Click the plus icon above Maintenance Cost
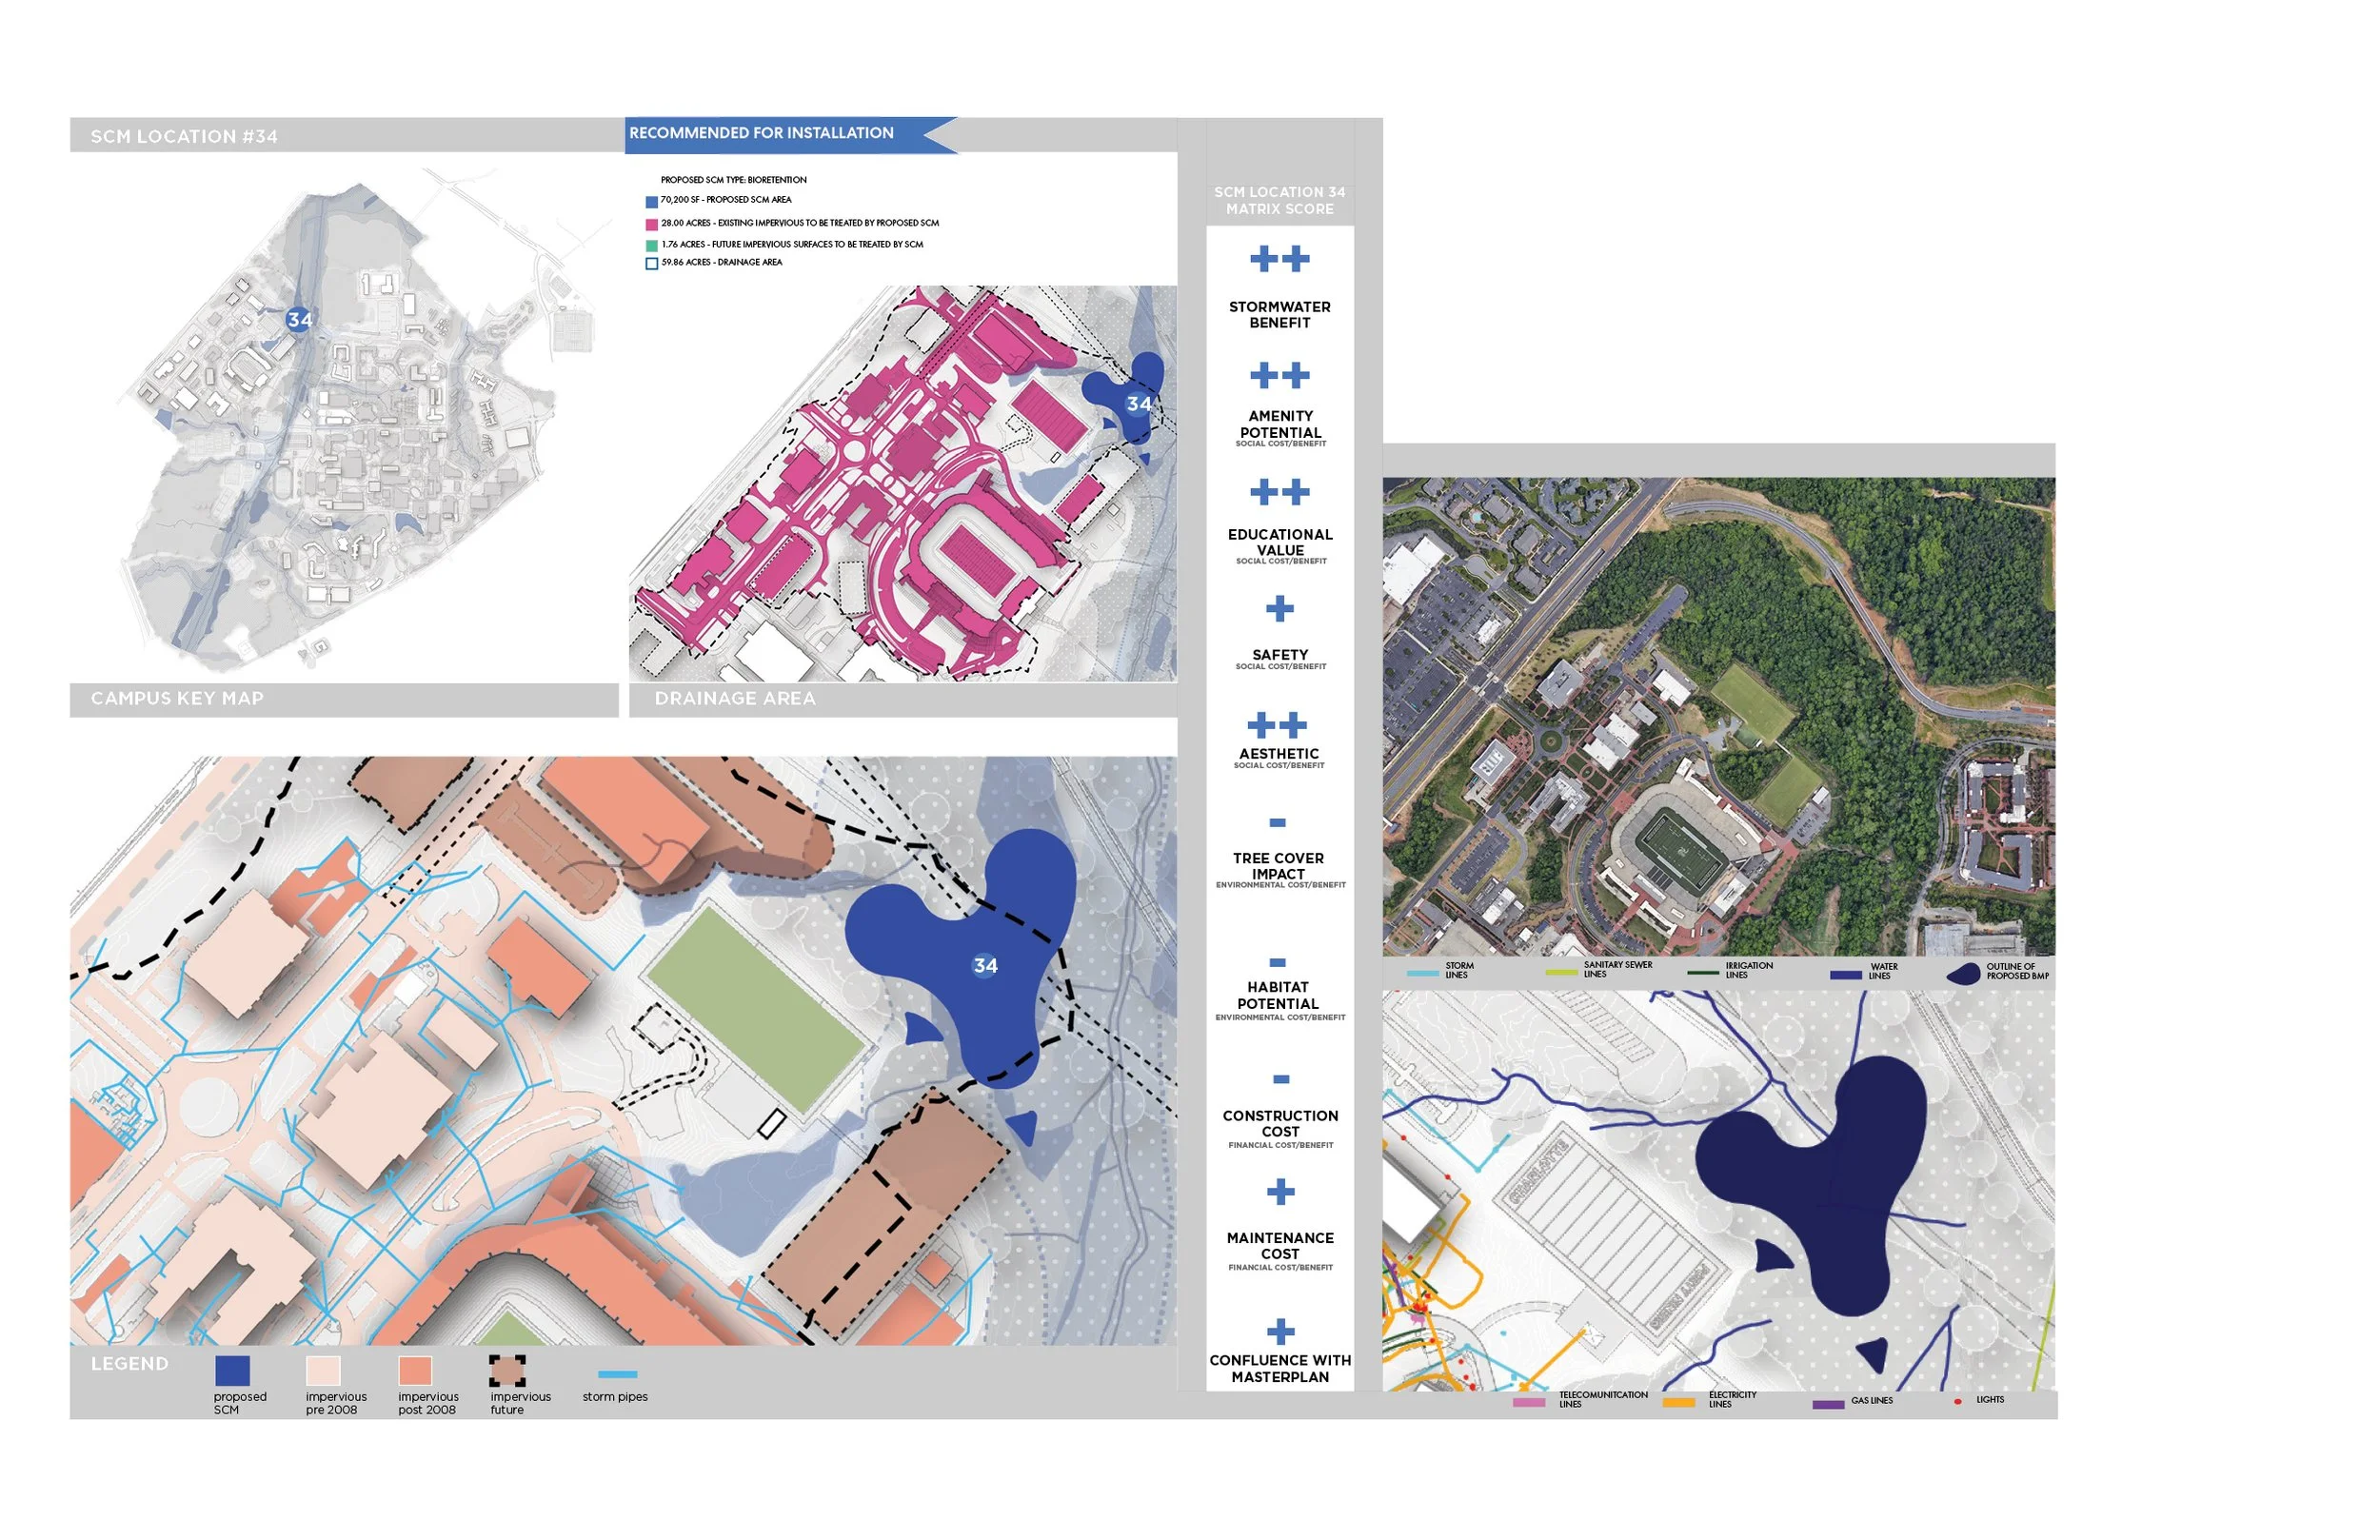Viewport: 2380px width, 1540px height. (1280, 1191)
